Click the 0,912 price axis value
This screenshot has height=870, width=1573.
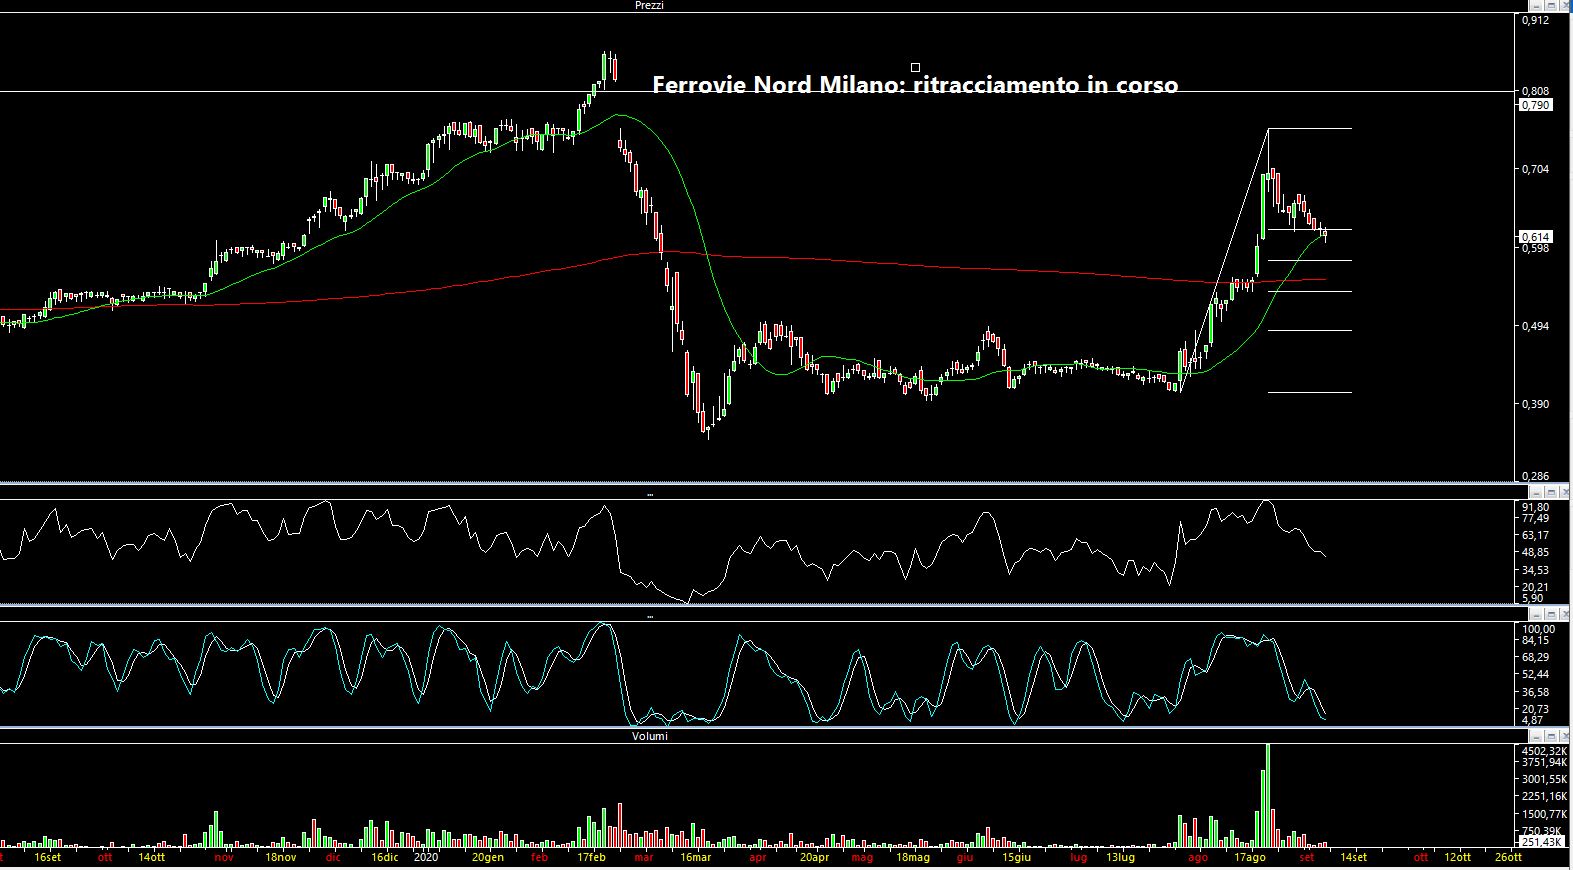(1535, 20)
